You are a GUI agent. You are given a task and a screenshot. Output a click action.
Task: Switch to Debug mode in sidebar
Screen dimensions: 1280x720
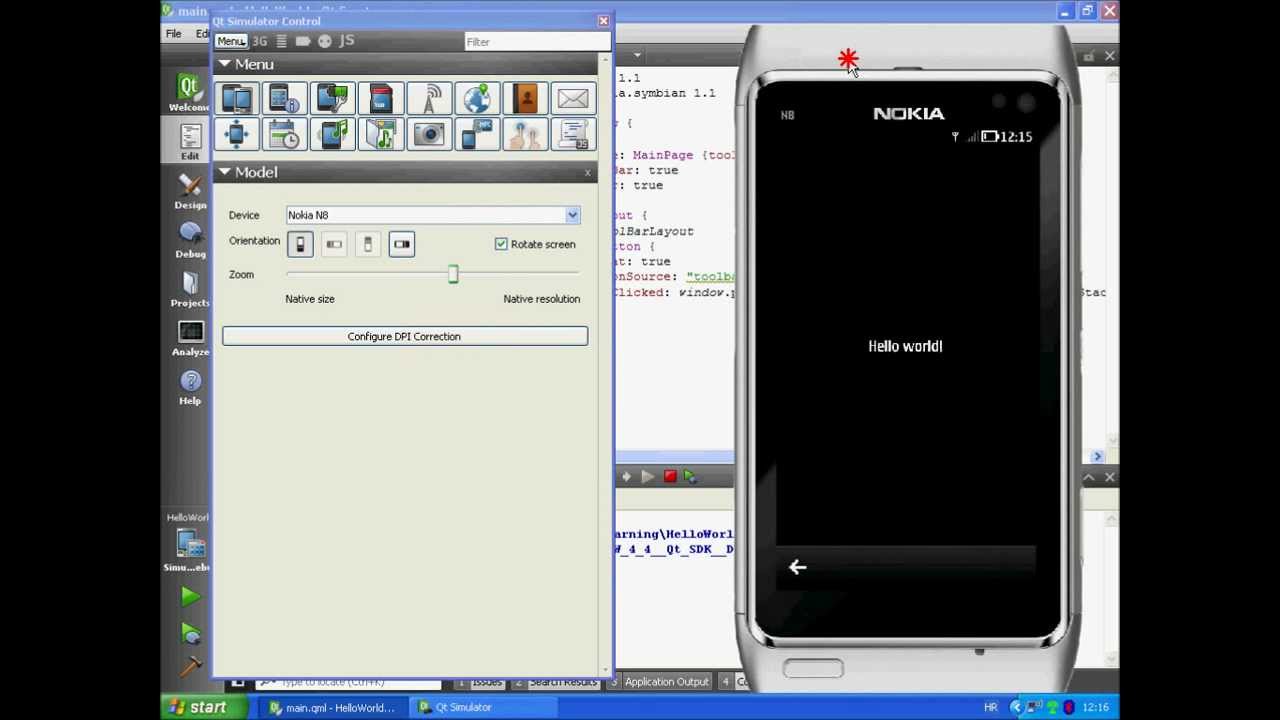(190, 240)
